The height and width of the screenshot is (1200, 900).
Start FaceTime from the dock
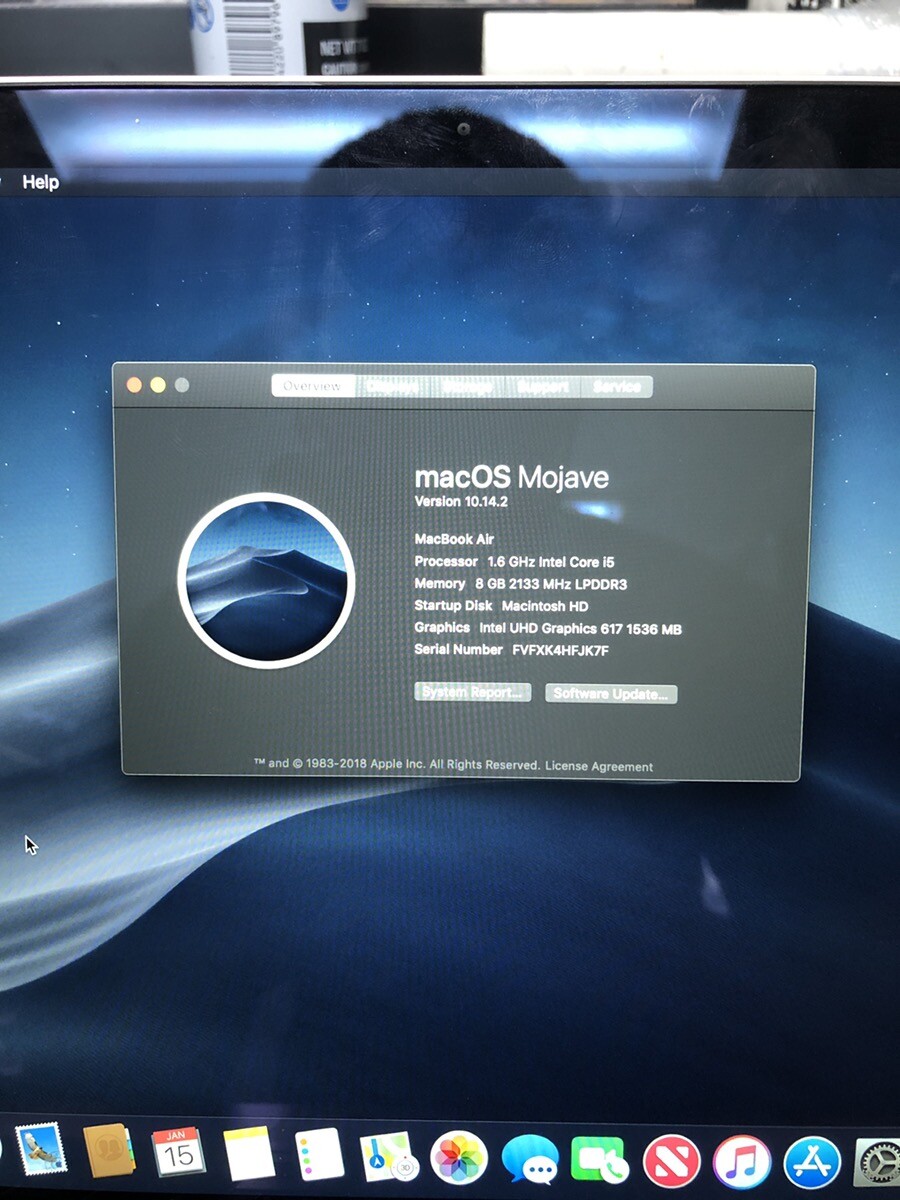coord(600,1161)
